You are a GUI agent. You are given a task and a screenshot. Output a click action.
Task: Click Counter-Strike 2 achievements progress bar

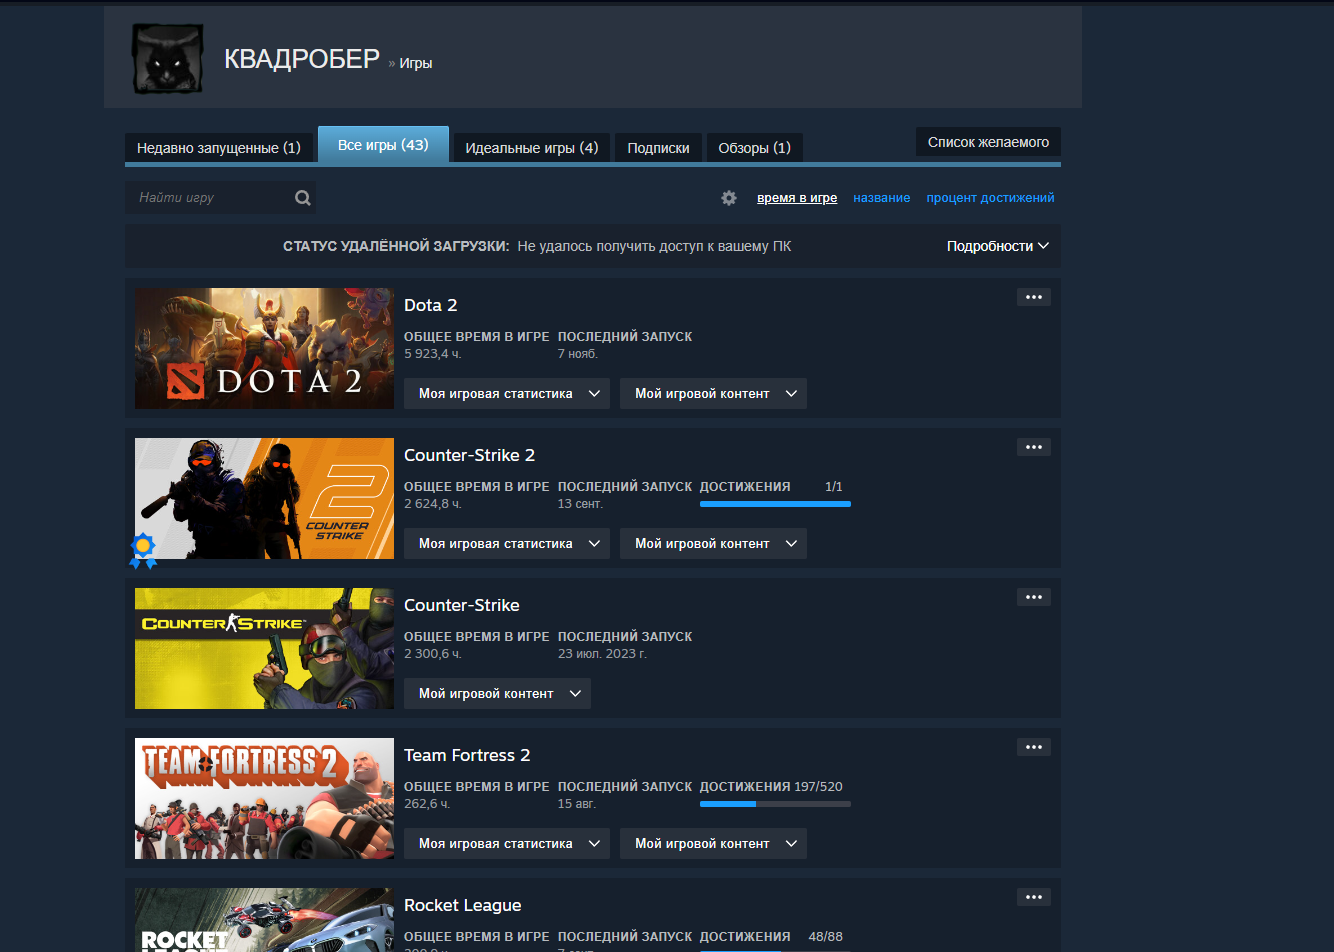pos(775,504)
